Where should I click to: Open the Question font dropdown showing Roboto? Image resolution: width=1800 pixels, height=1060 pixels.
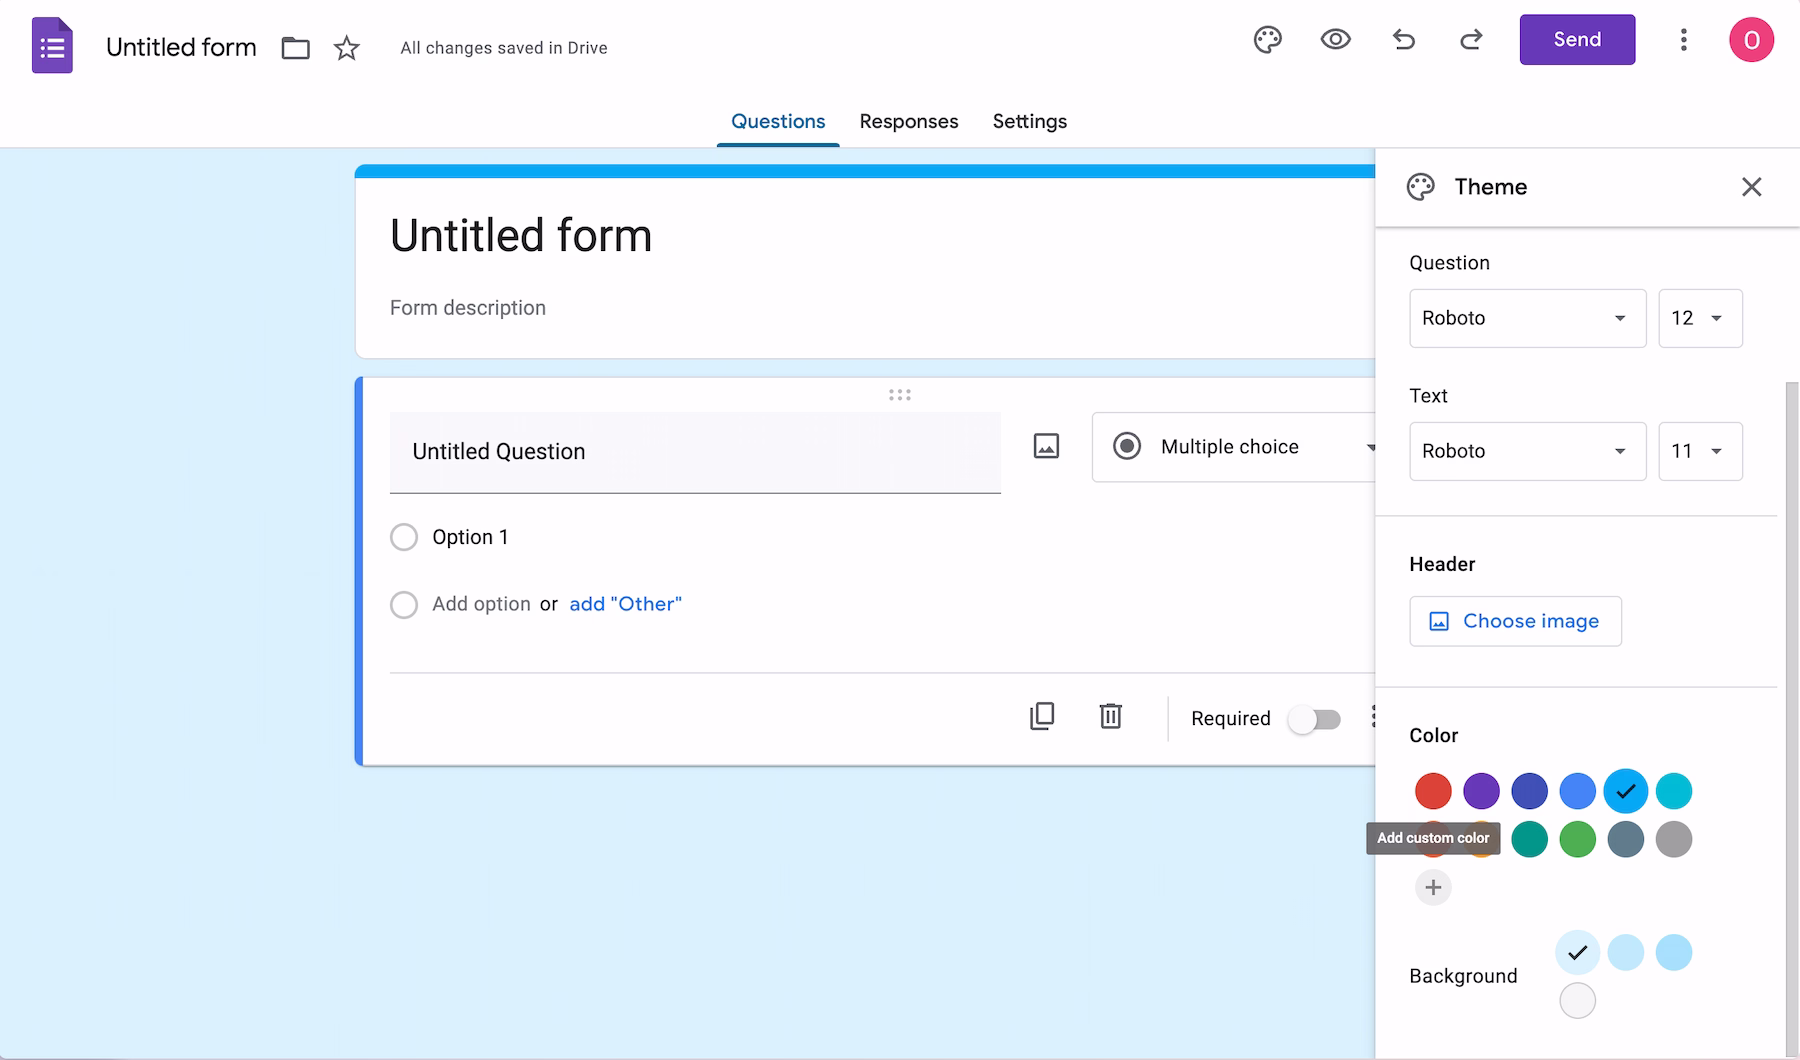point(1526,318)
